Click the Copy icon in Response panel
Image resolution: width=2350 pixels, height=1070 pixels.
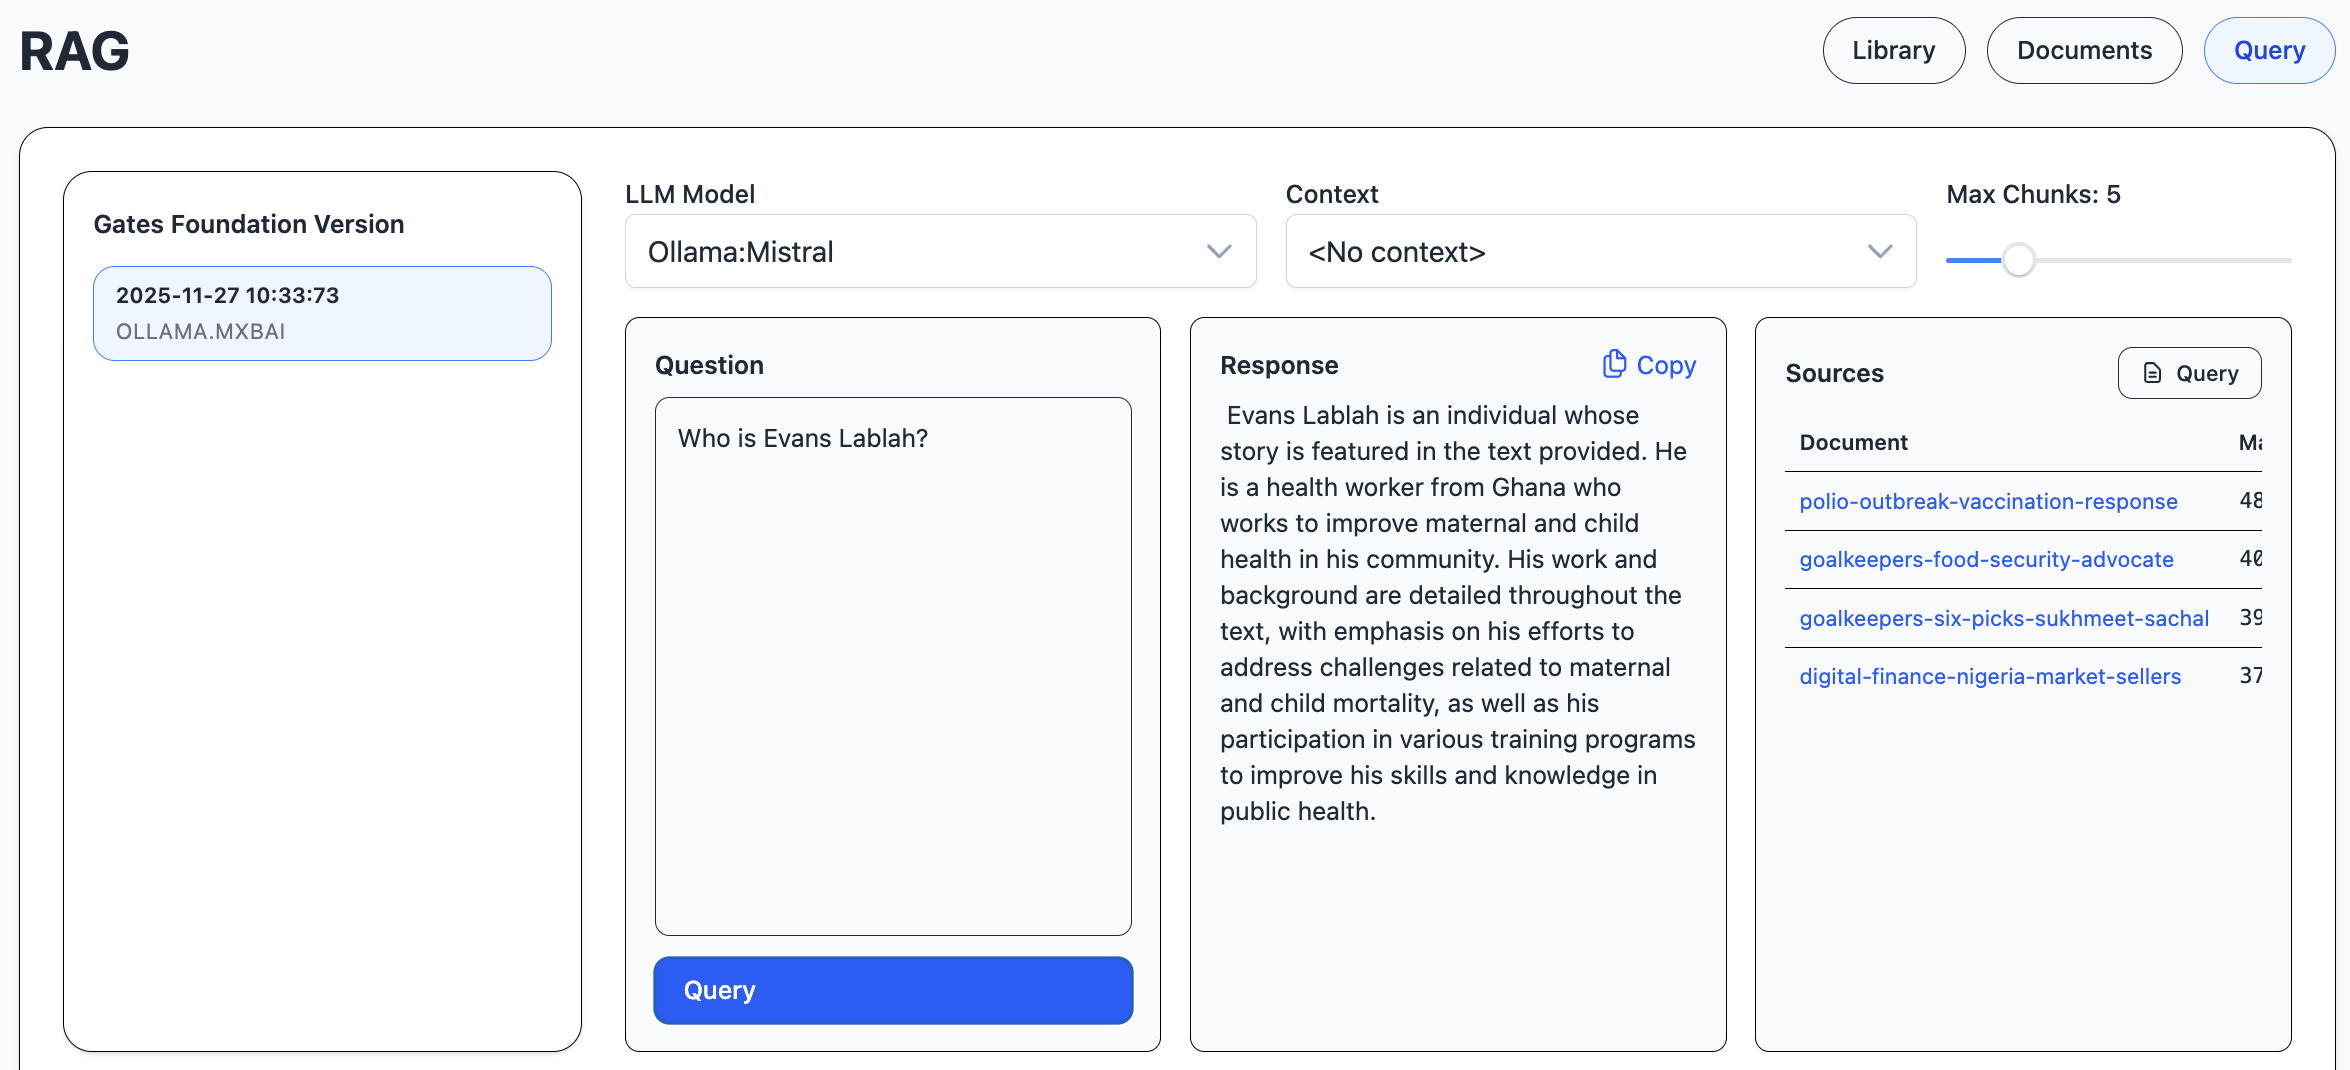tap(1613, 364)
